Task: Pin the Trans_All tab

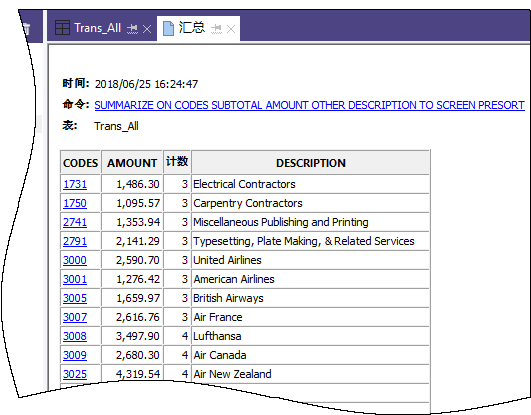Action: (132, 29)
